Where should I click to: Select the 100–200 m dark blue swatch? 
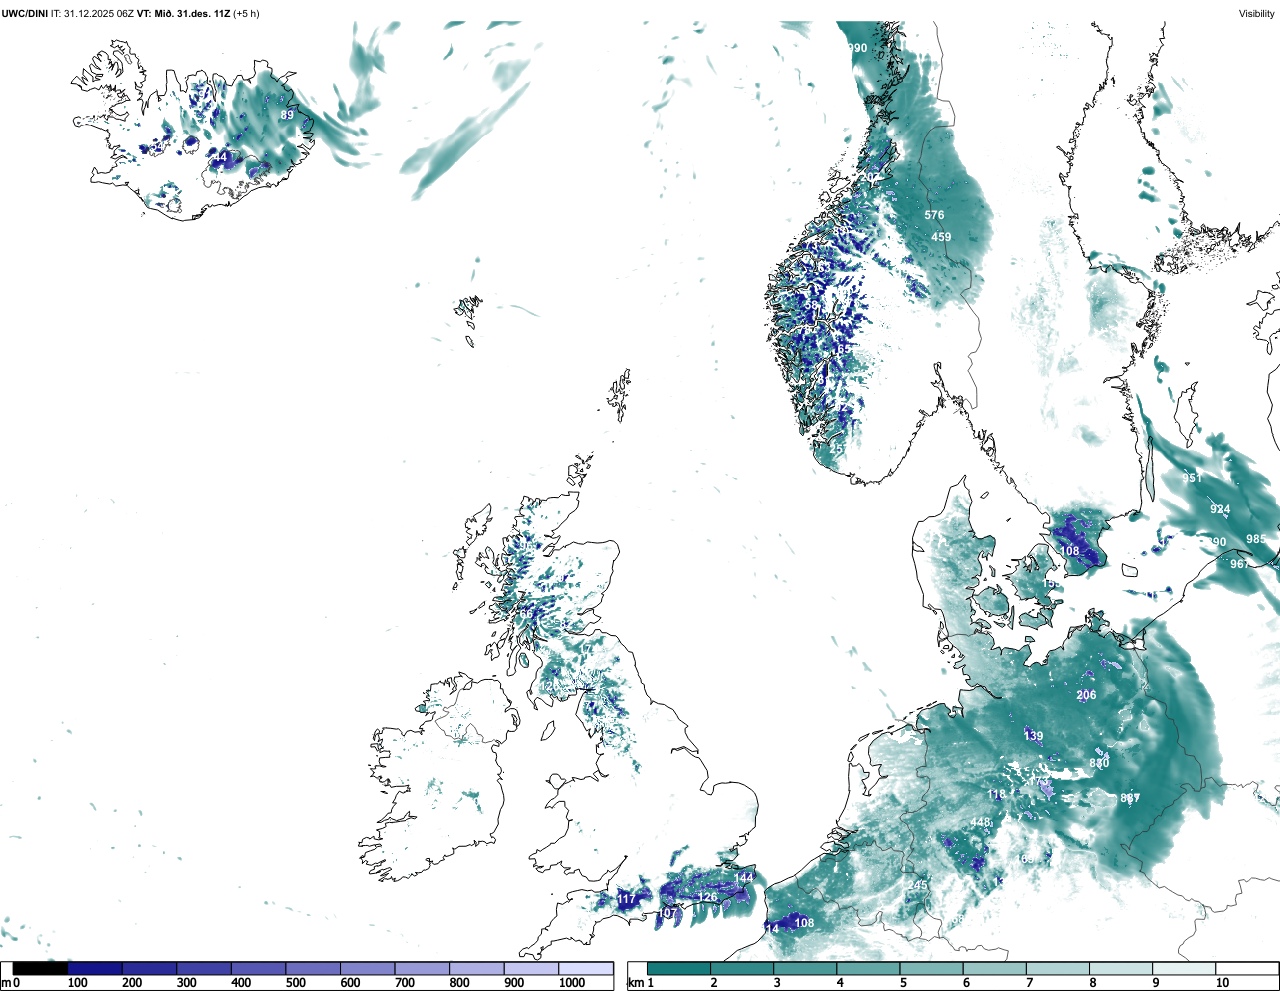pos(95,968)
